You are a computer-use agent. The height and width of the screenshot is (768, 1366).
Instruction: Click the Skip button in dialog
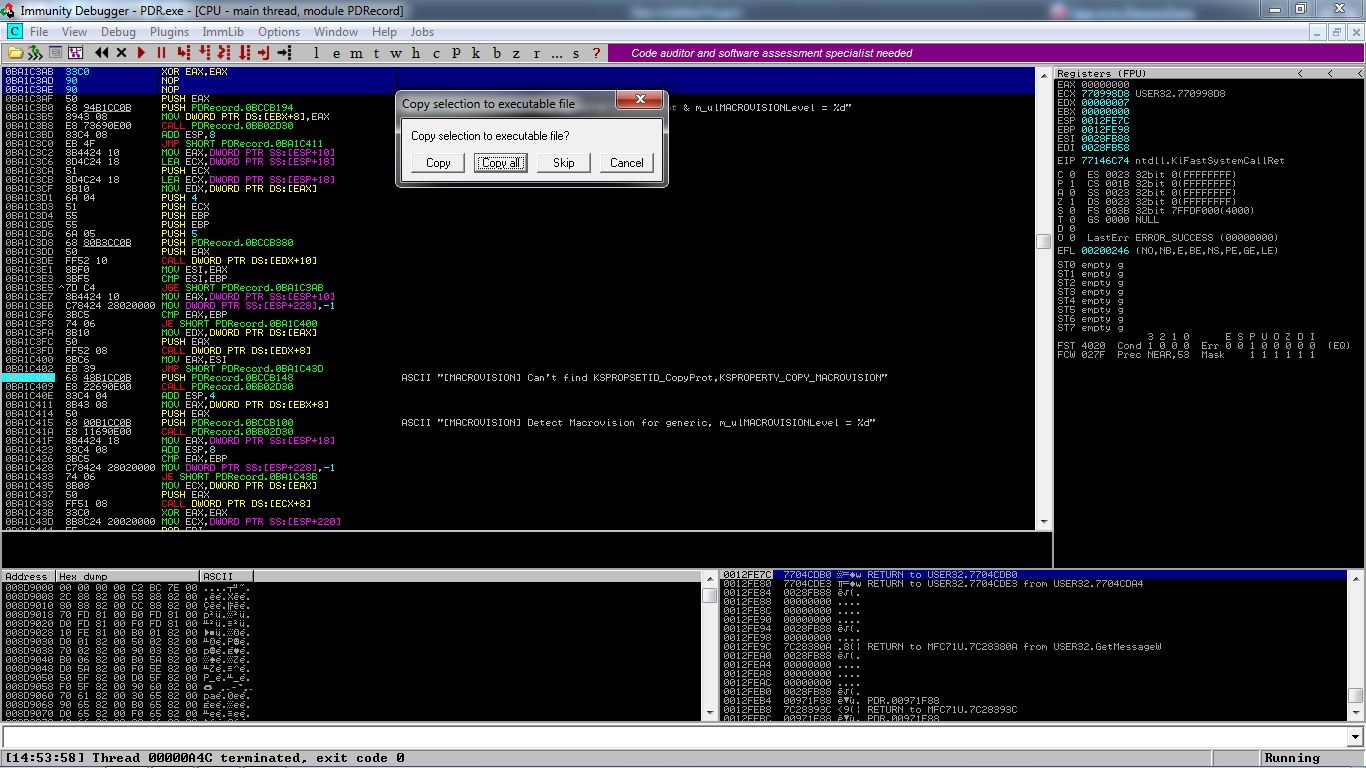pyautogui.click(x=564, y=163)
